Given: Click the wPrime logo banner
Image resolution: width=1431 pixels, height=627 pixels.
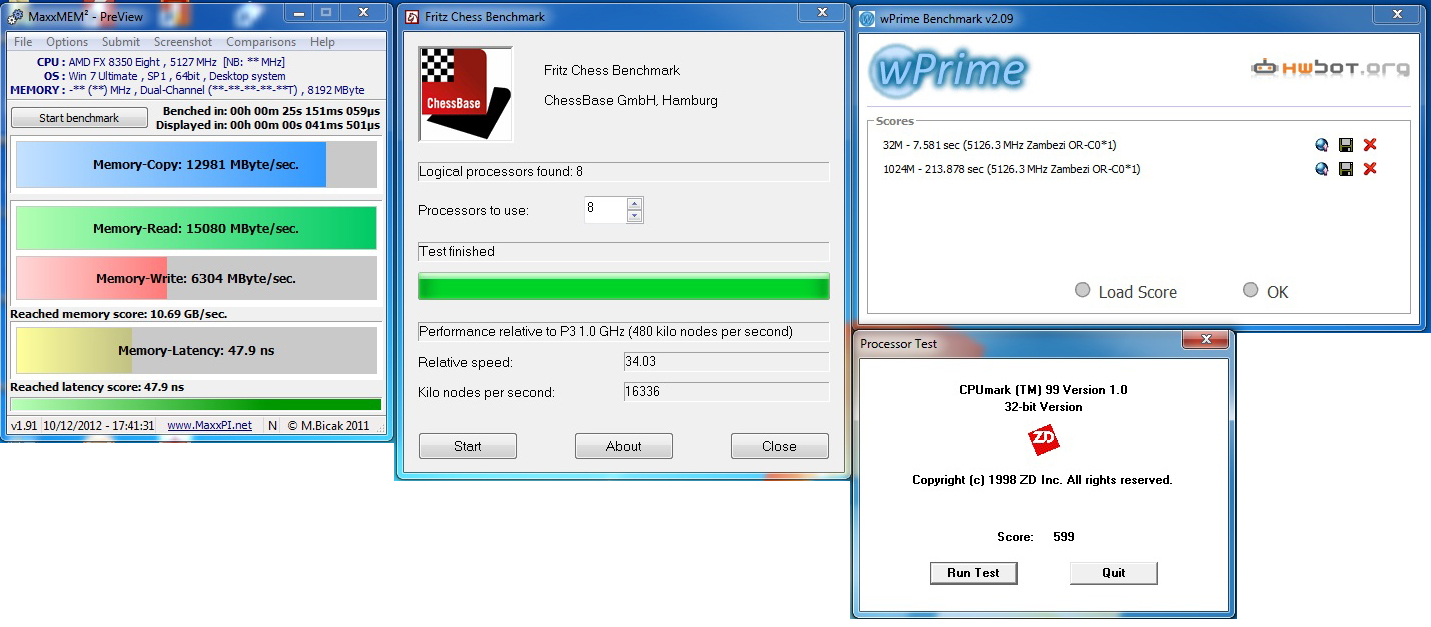Looking at the screenshot, I should click(x=948, y=71).
